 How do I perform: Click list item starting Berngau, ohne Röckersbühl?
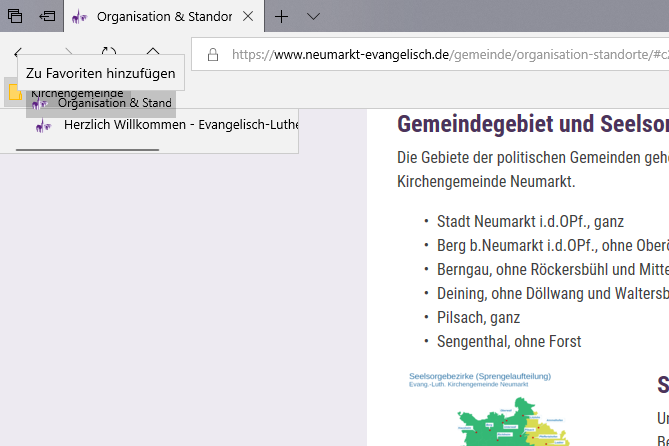[553, 270]
